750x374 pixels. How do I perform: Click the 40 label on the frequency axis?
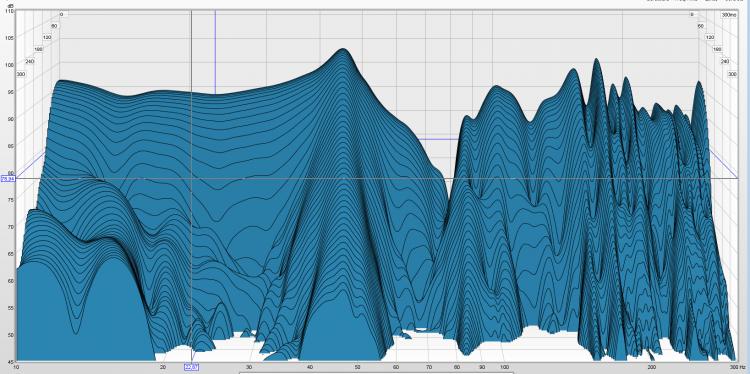point(310,367)
